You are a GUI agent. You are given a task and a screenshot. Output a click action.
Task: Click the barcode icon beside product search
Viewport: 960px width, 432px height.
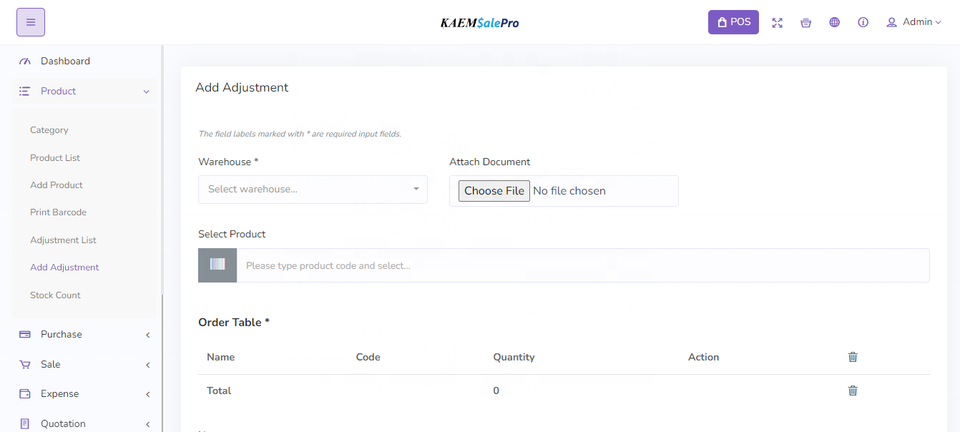pyautogui.click(x=217, y=265)
